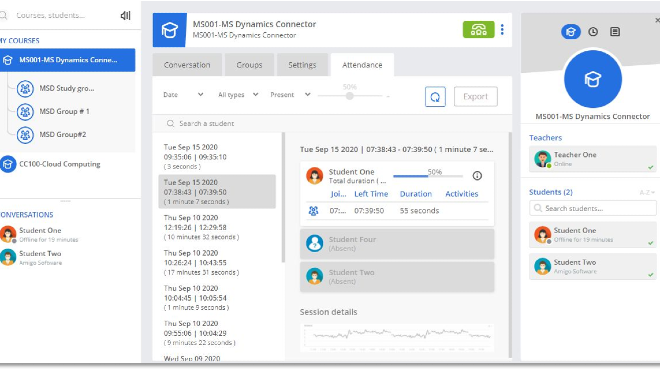This screenshot has height=371, width=660.
Task: Open MSD Study group icon
Action: [x=25, y=88]
